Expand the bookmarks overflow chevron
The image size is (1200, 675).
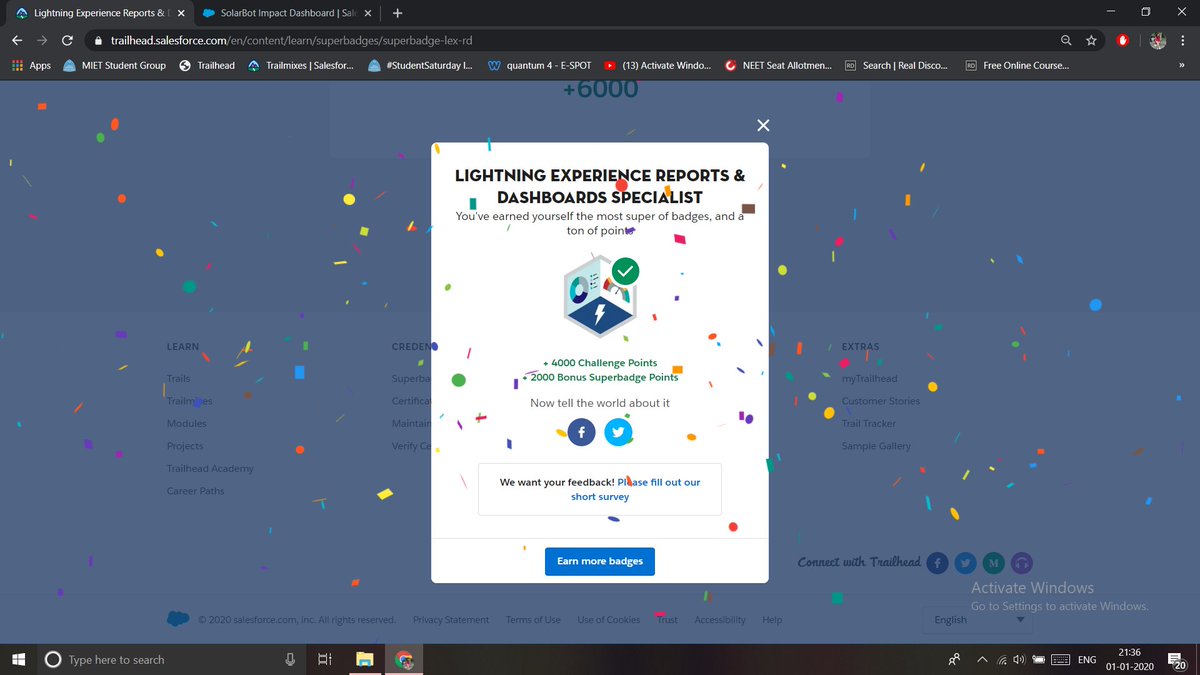click(x=1182, y=65)
